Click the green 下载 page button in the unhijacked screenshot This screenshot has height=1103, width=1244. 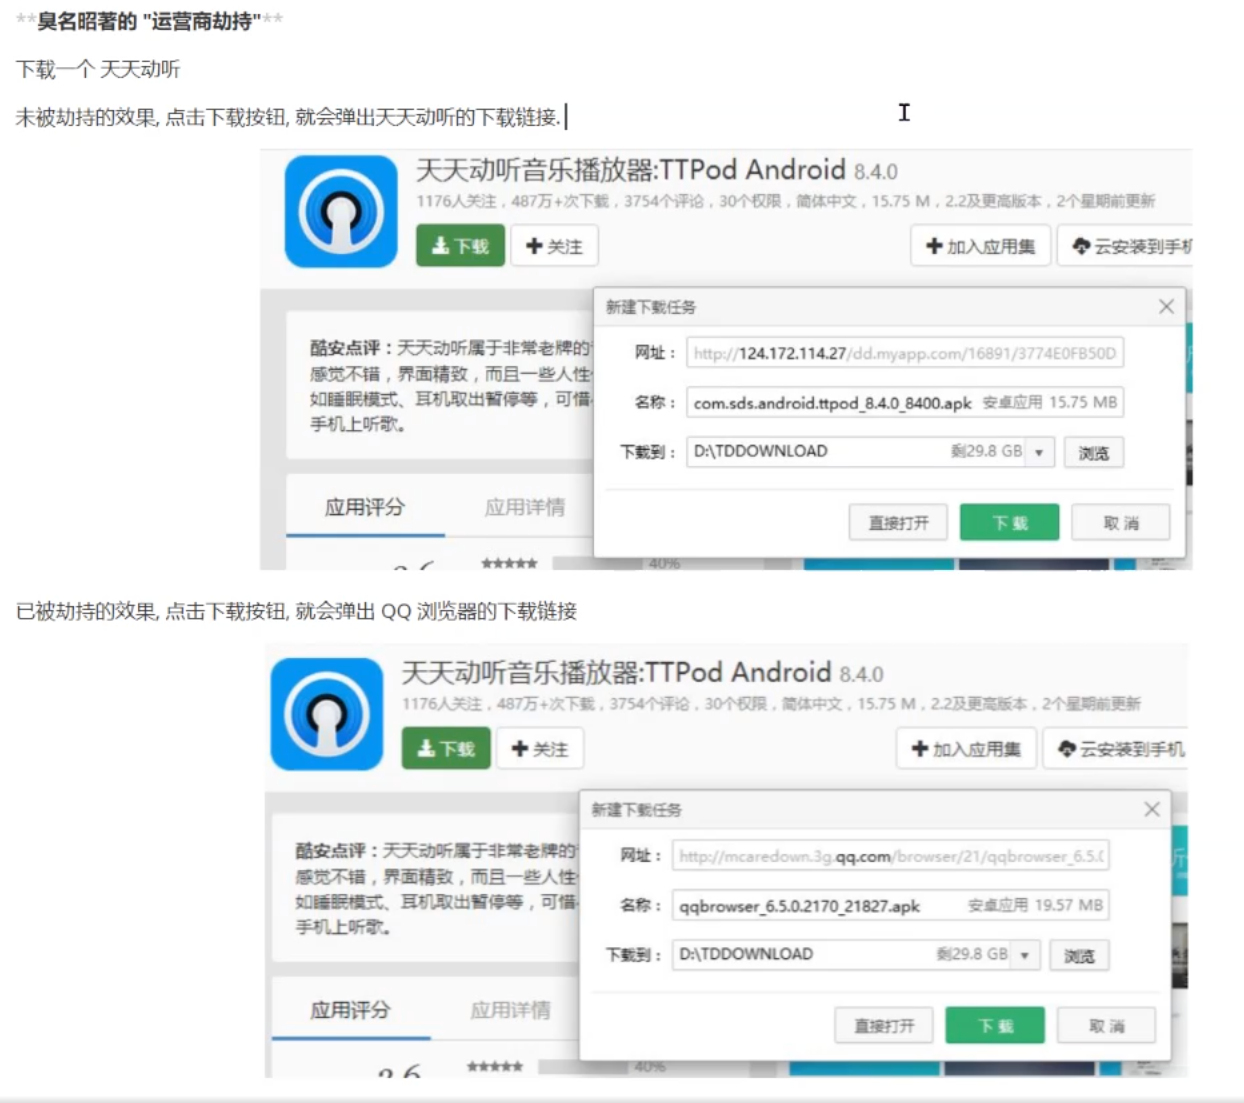tap(460, 246)
